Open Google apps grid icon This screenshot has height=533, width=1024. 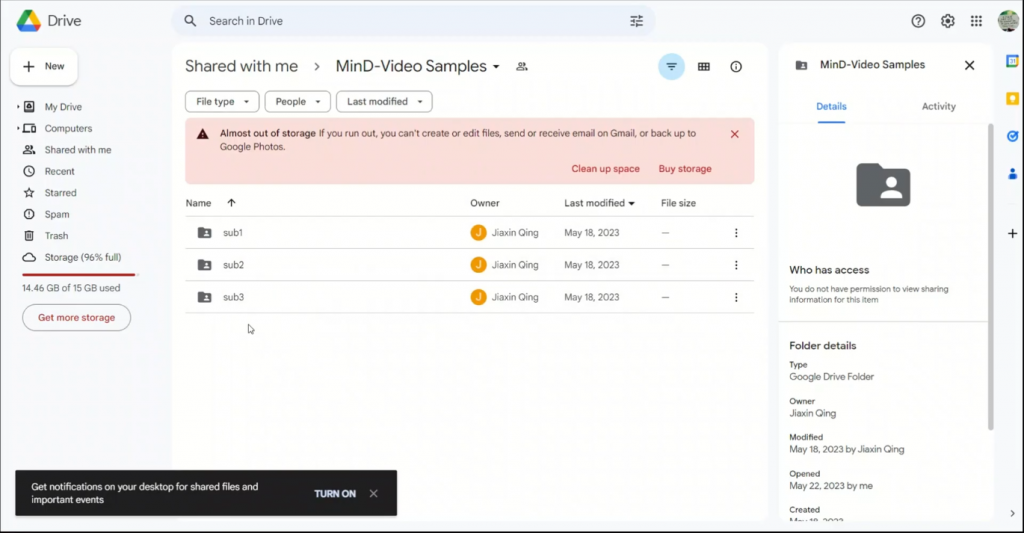click(x=976, y=21)
